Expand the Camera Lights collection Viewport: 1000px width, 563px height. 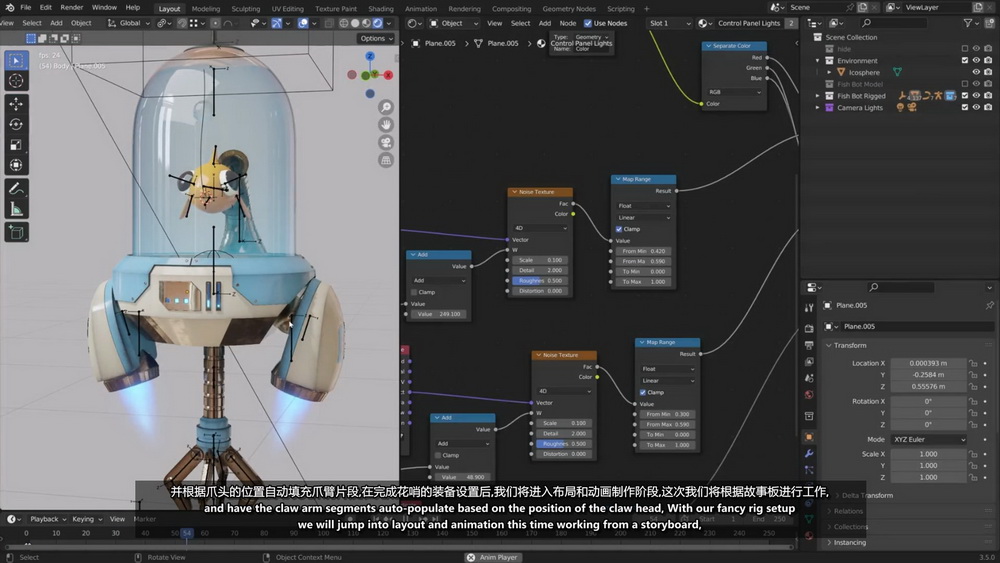(x=818, y=108)
